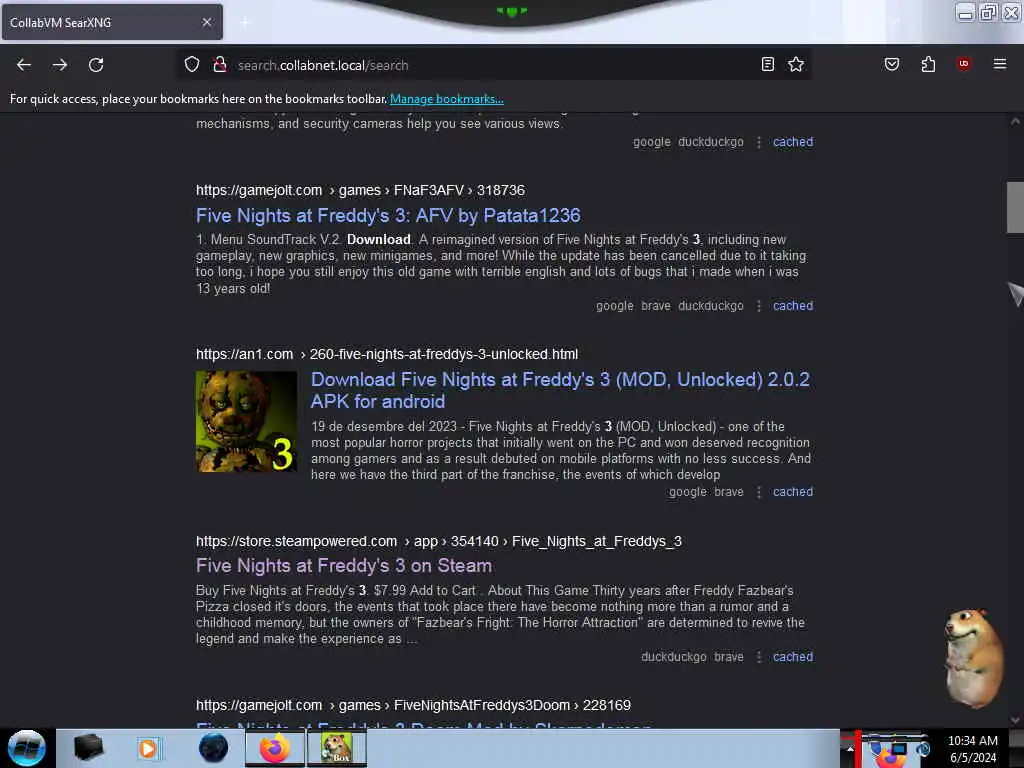The width and height of the screenshot is (1024, 768).
Task: Open cached link for an1.com result
Action: click(x=793, y=492)
